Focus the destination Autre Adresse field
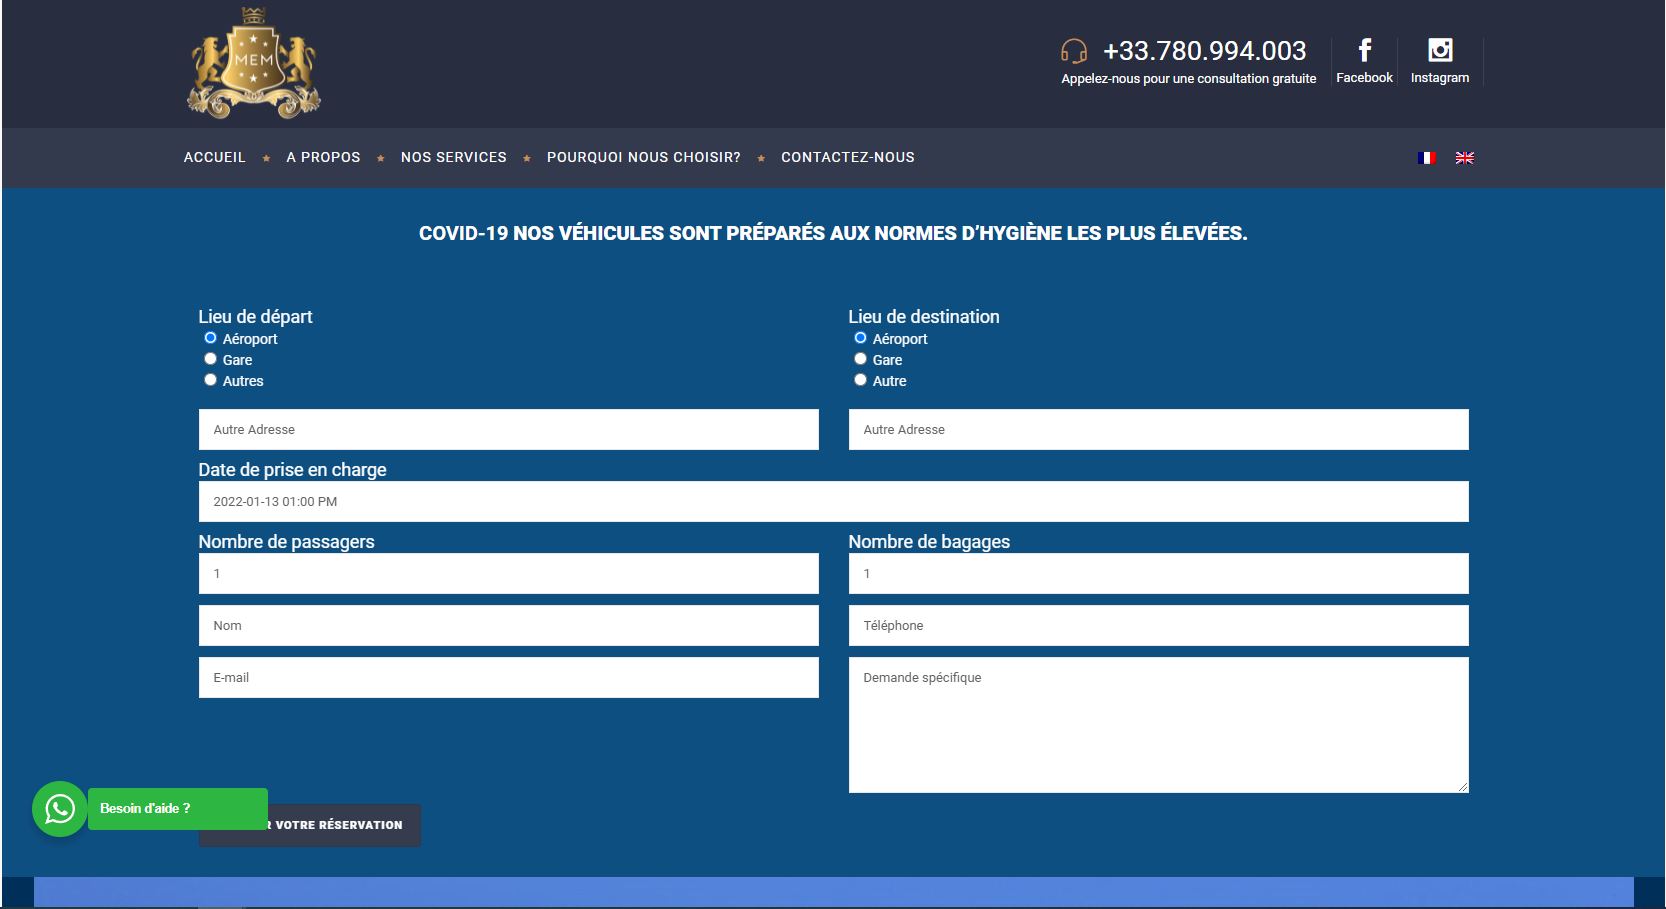Screen dimensions: 1666x909 point(1158,429)
